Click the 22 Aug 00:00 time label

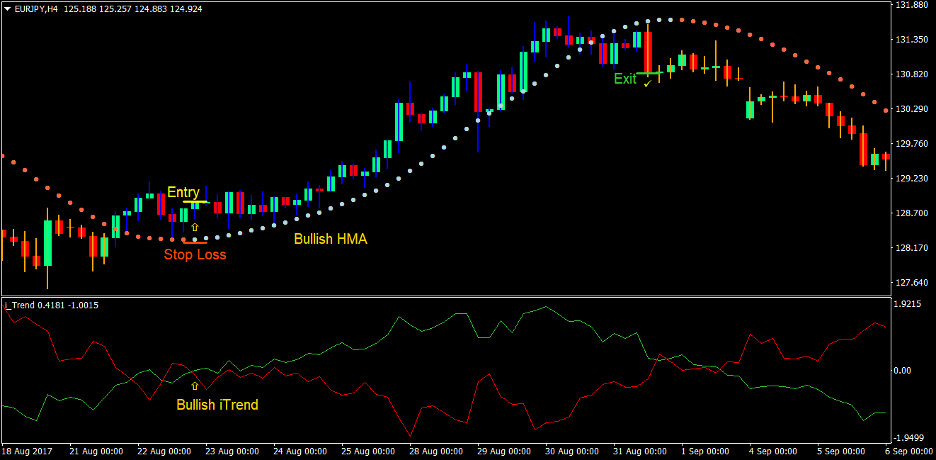[x=165, y=452]
